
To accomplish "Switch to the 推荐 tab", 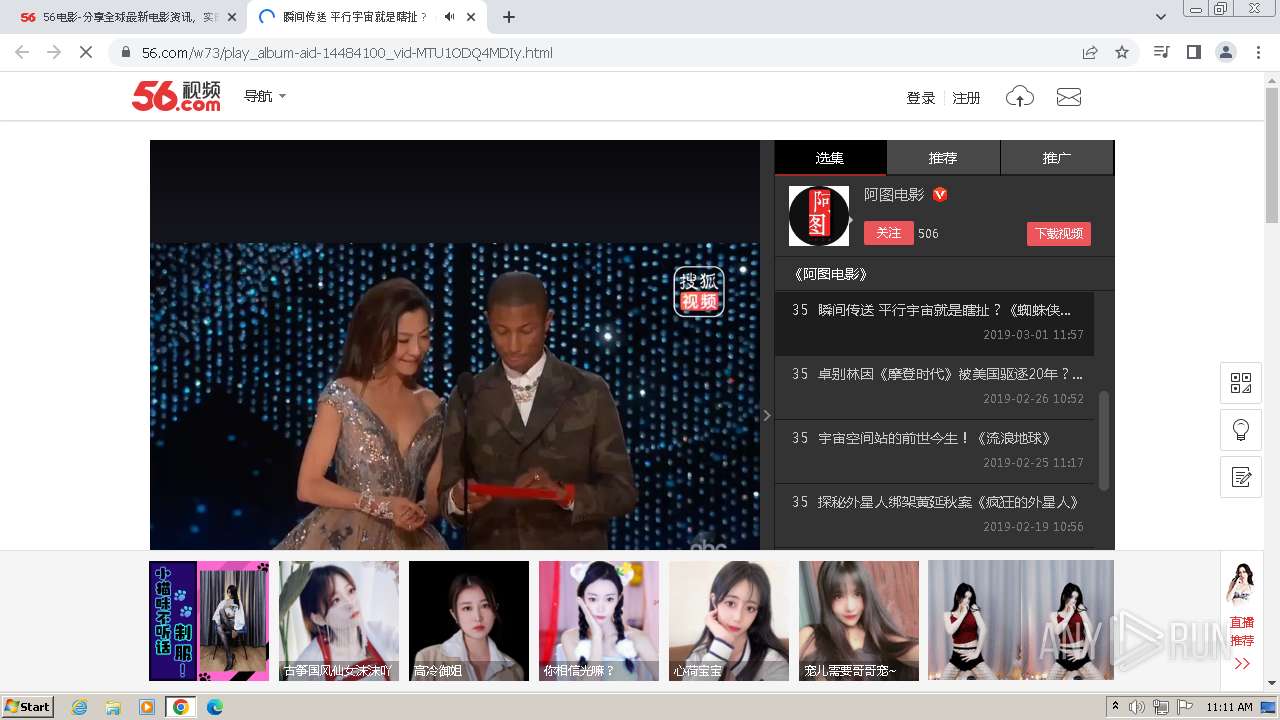I will (943, 158).
